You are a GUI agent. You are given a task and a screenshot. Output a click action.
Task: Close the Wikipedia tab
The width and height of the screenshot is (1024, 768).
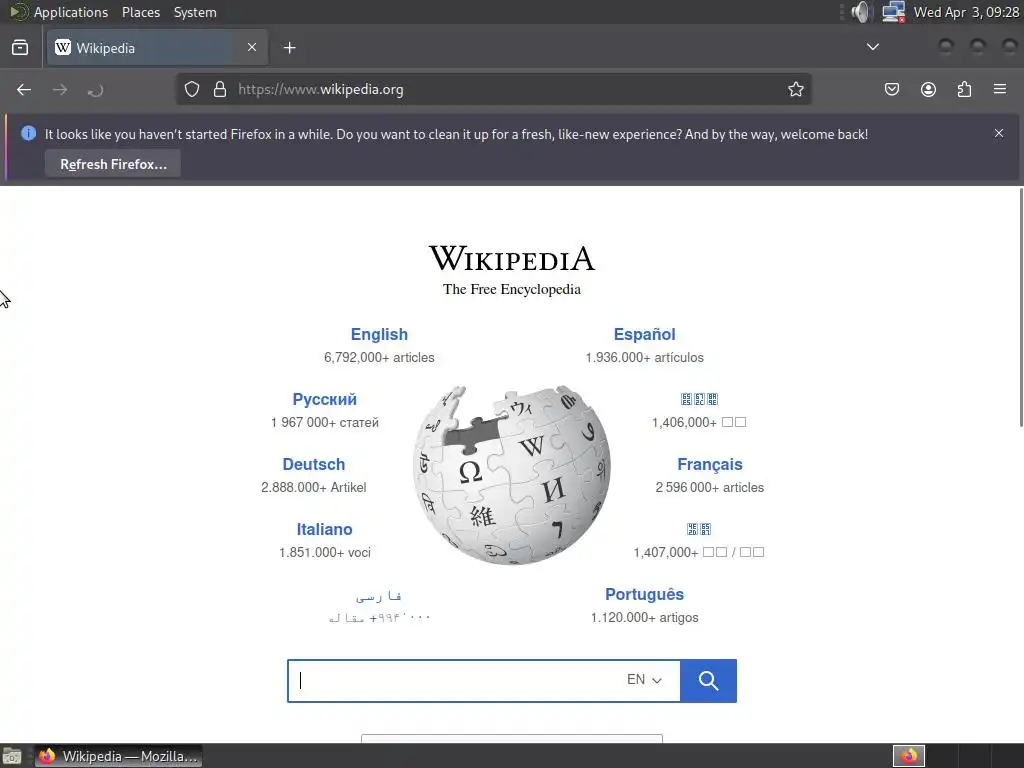coord(252,47)
